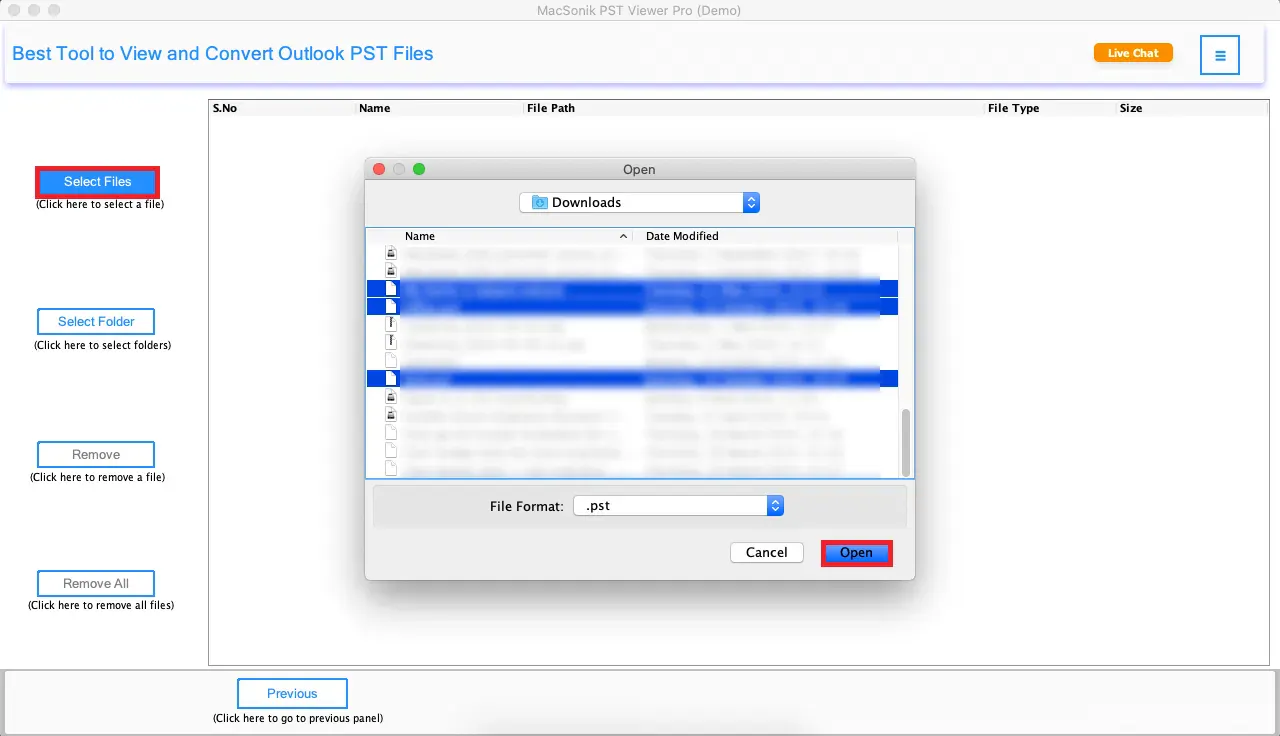Confirm selection with the Open button
This screenshot has height=736, width=1280.
coord(856,552)
